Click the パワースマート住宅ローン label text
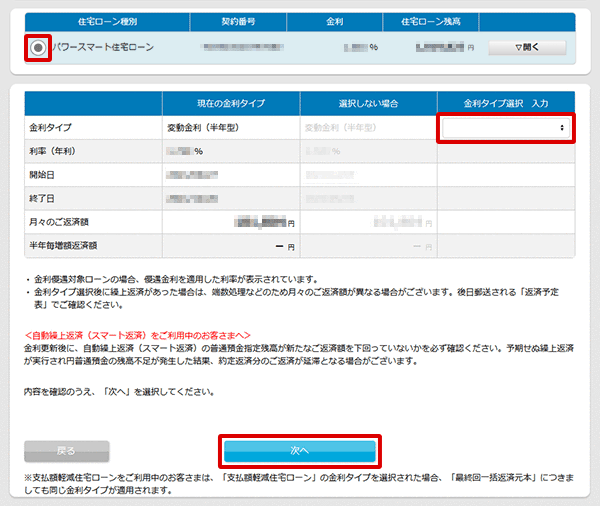Screen dimensions: 600x506 [x=104, y=47]
